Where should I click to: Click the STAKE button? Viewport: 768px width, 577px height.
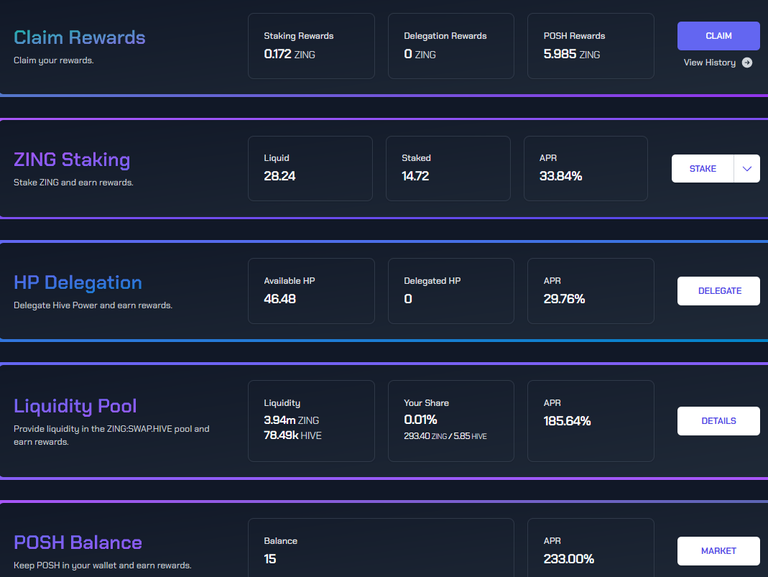pos(702,168)
